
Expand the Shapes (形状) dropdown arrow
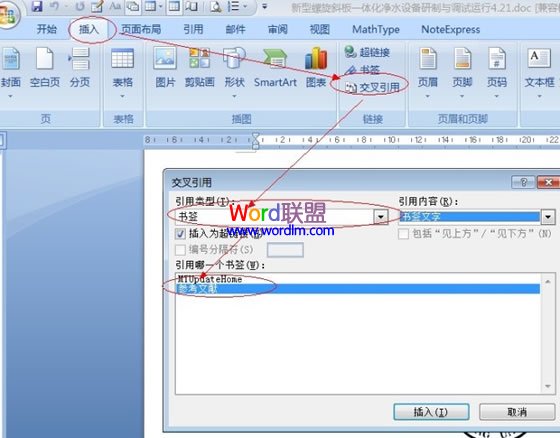tap(234, 96)
